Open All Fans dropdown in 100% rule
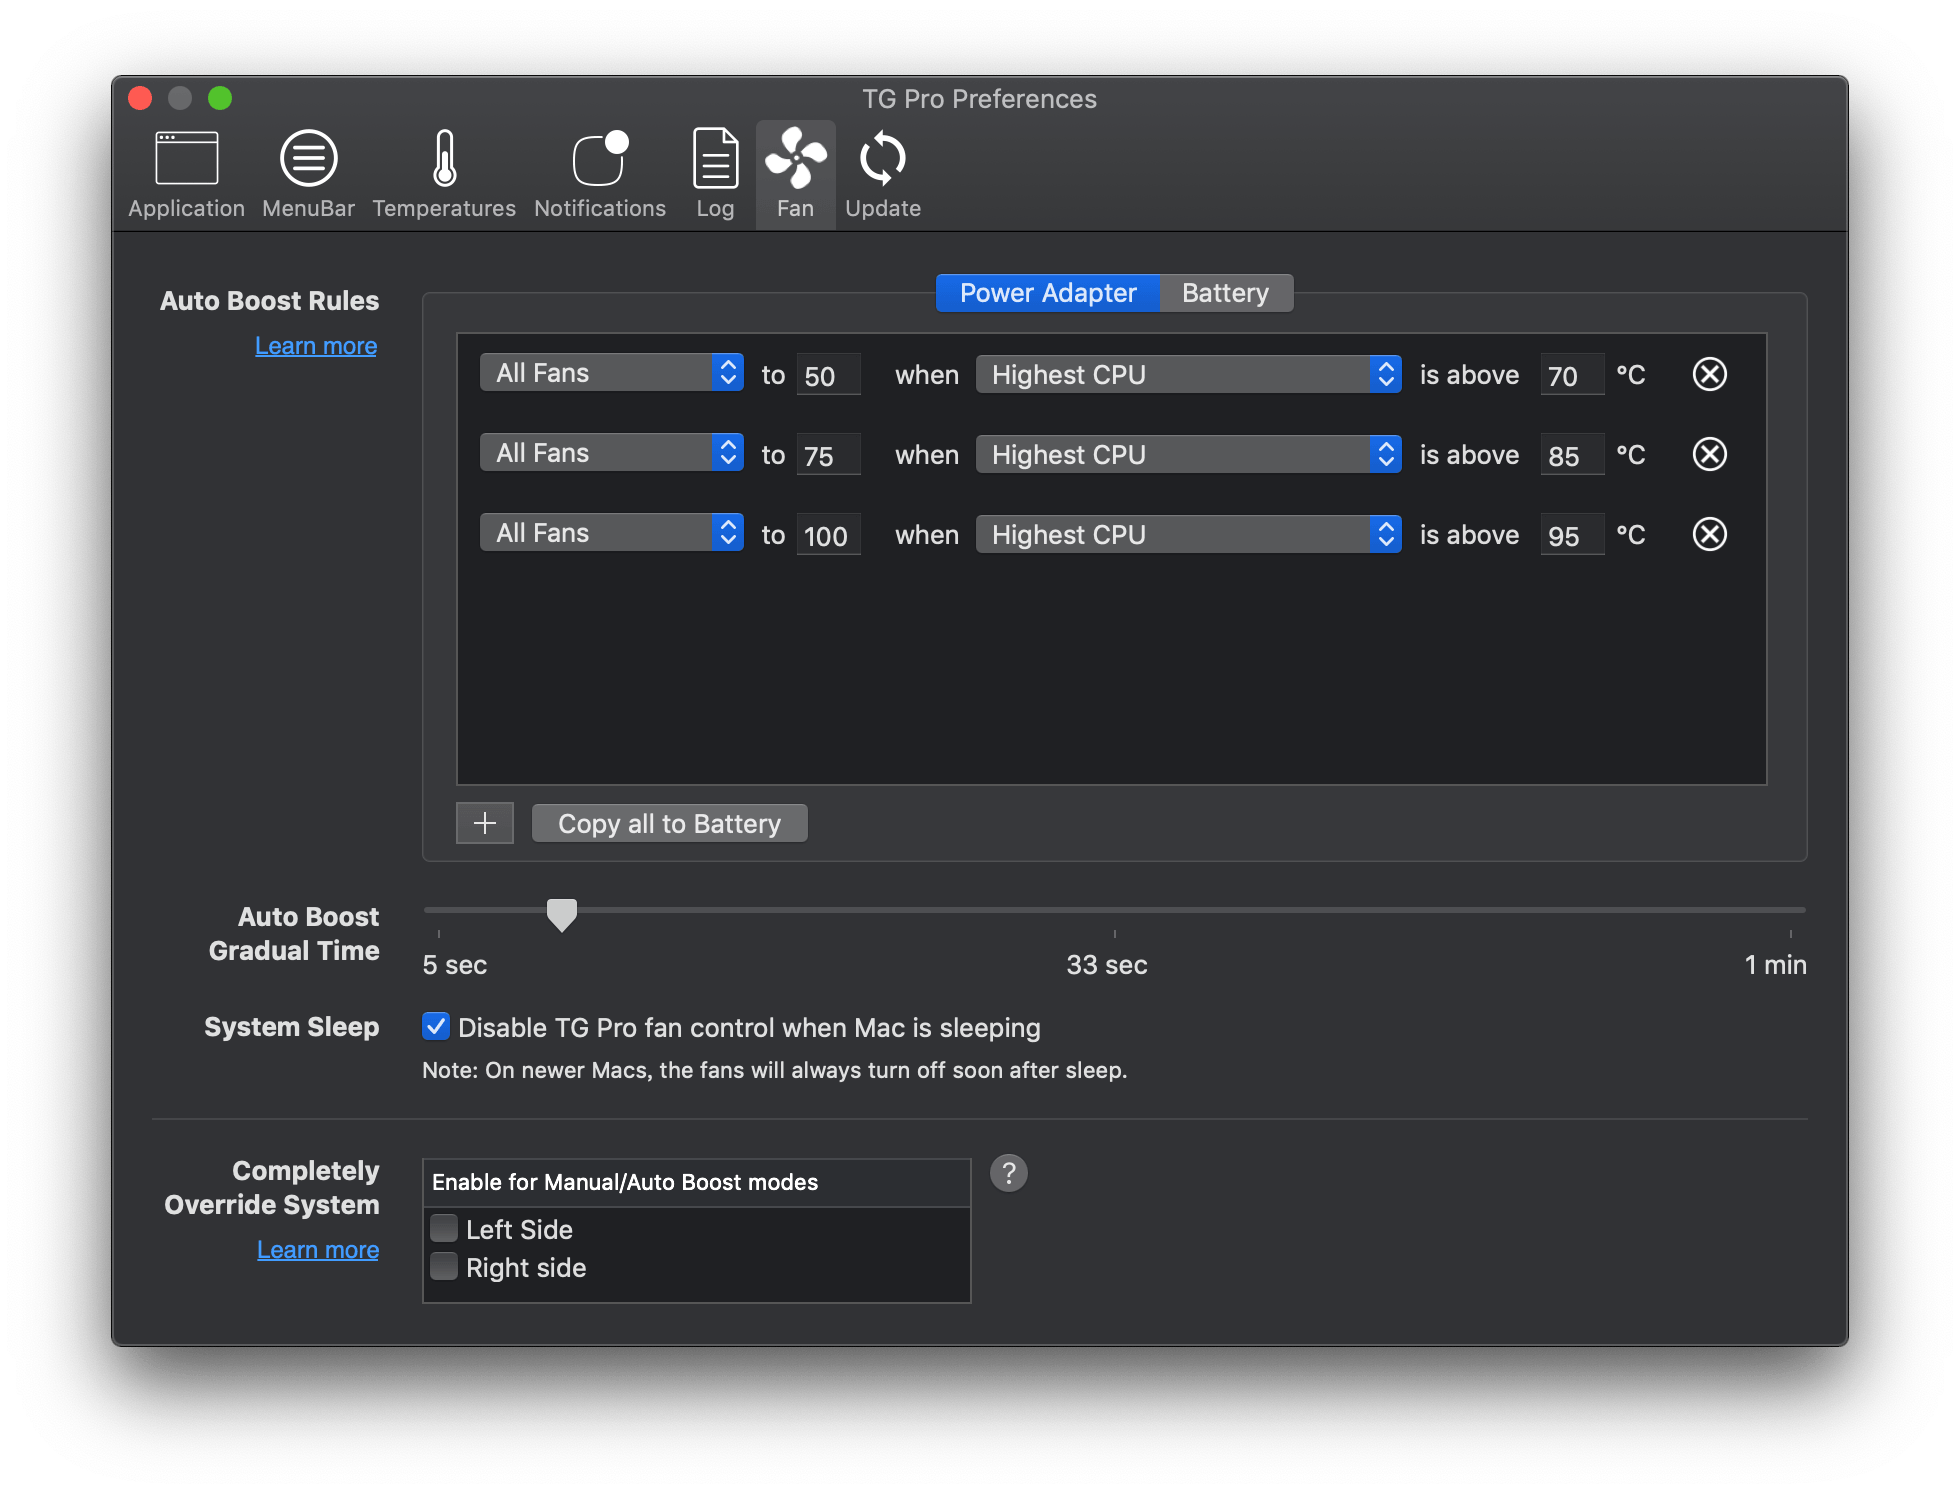 611,533
